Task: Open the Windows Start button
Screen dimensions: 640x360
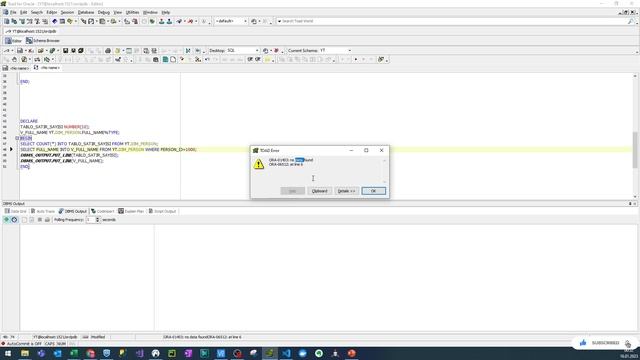Action: 8,353
